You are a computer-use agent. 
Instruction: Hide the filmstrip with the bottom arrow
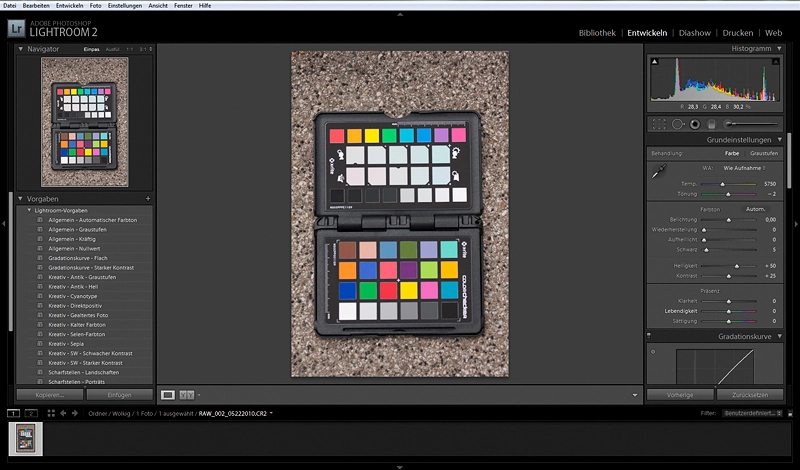pyautogui.click(x=400, y=467)
